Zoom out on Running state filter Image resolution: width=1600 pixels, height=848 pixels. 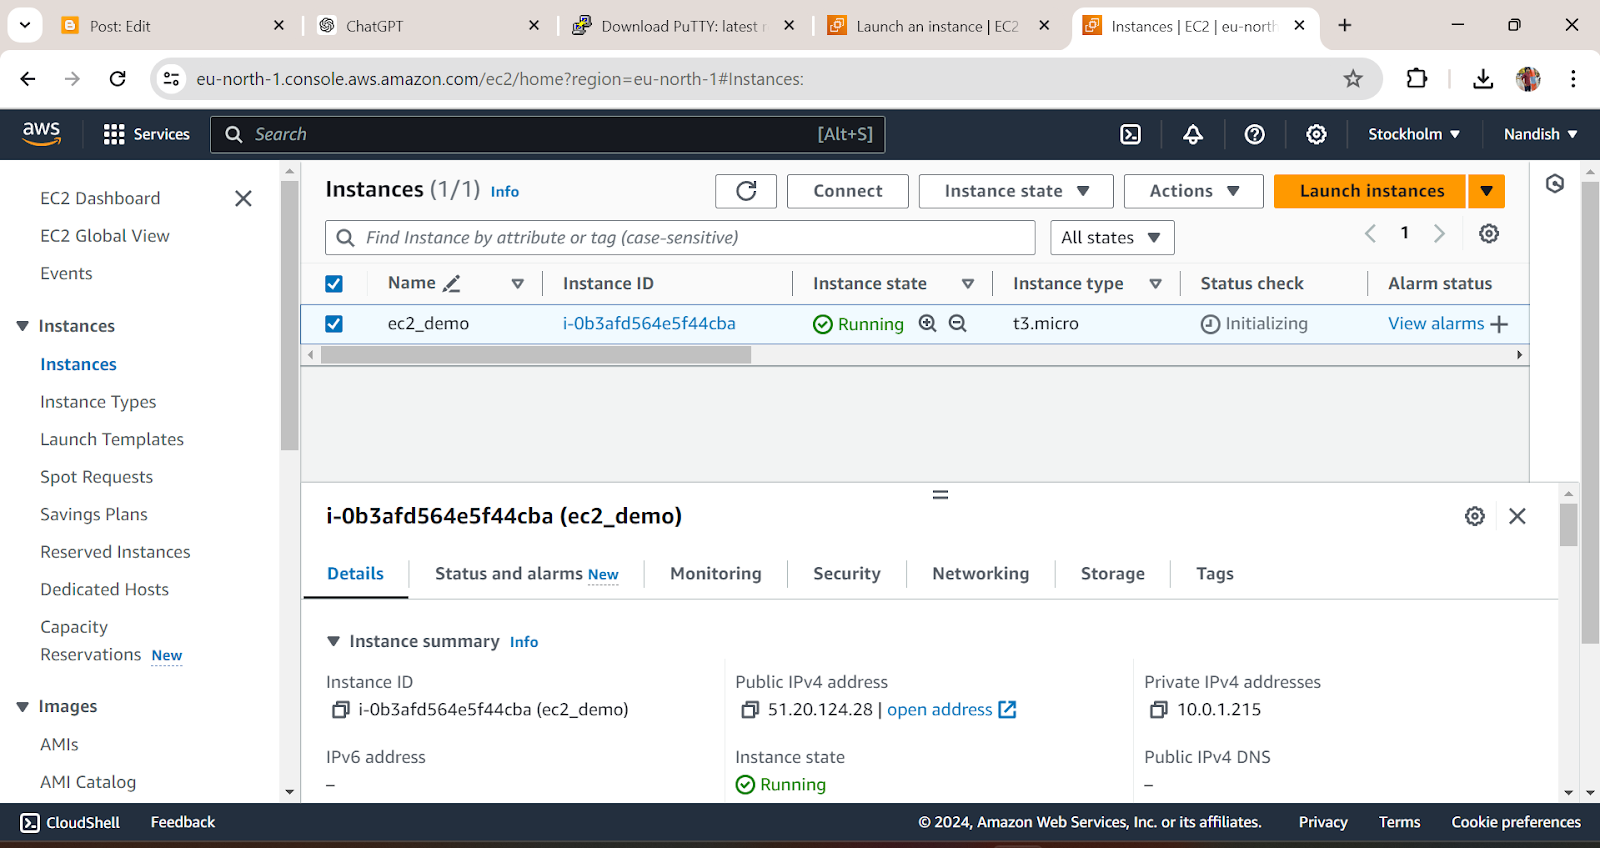tap(958, 323)
